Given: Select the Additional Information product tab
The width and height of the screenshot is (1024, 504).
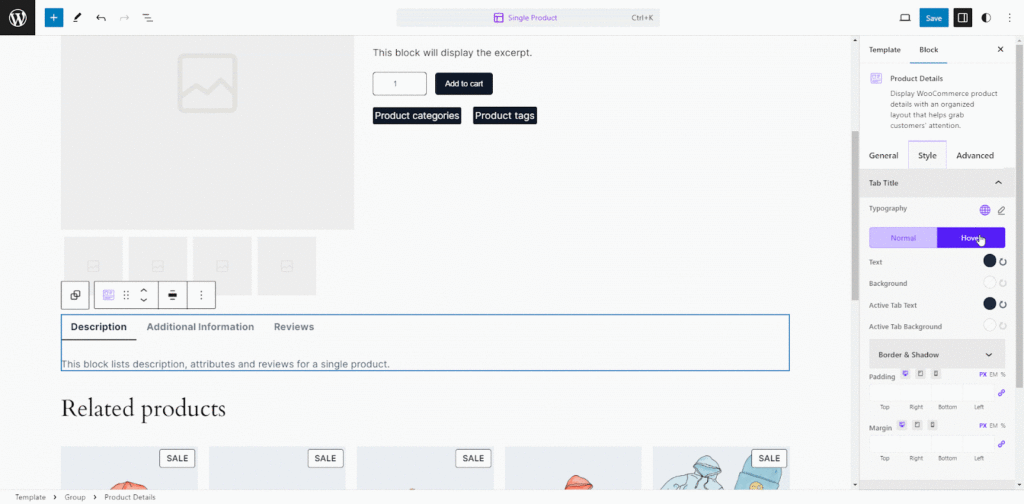Looking at the screenshot, I should point(200,326).
